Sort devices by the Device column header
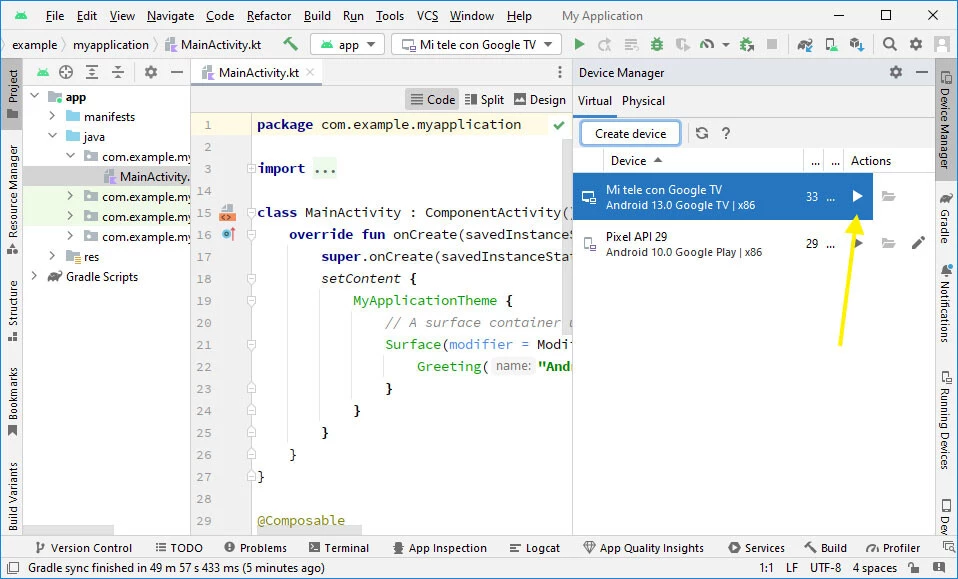 coord(636,161)
